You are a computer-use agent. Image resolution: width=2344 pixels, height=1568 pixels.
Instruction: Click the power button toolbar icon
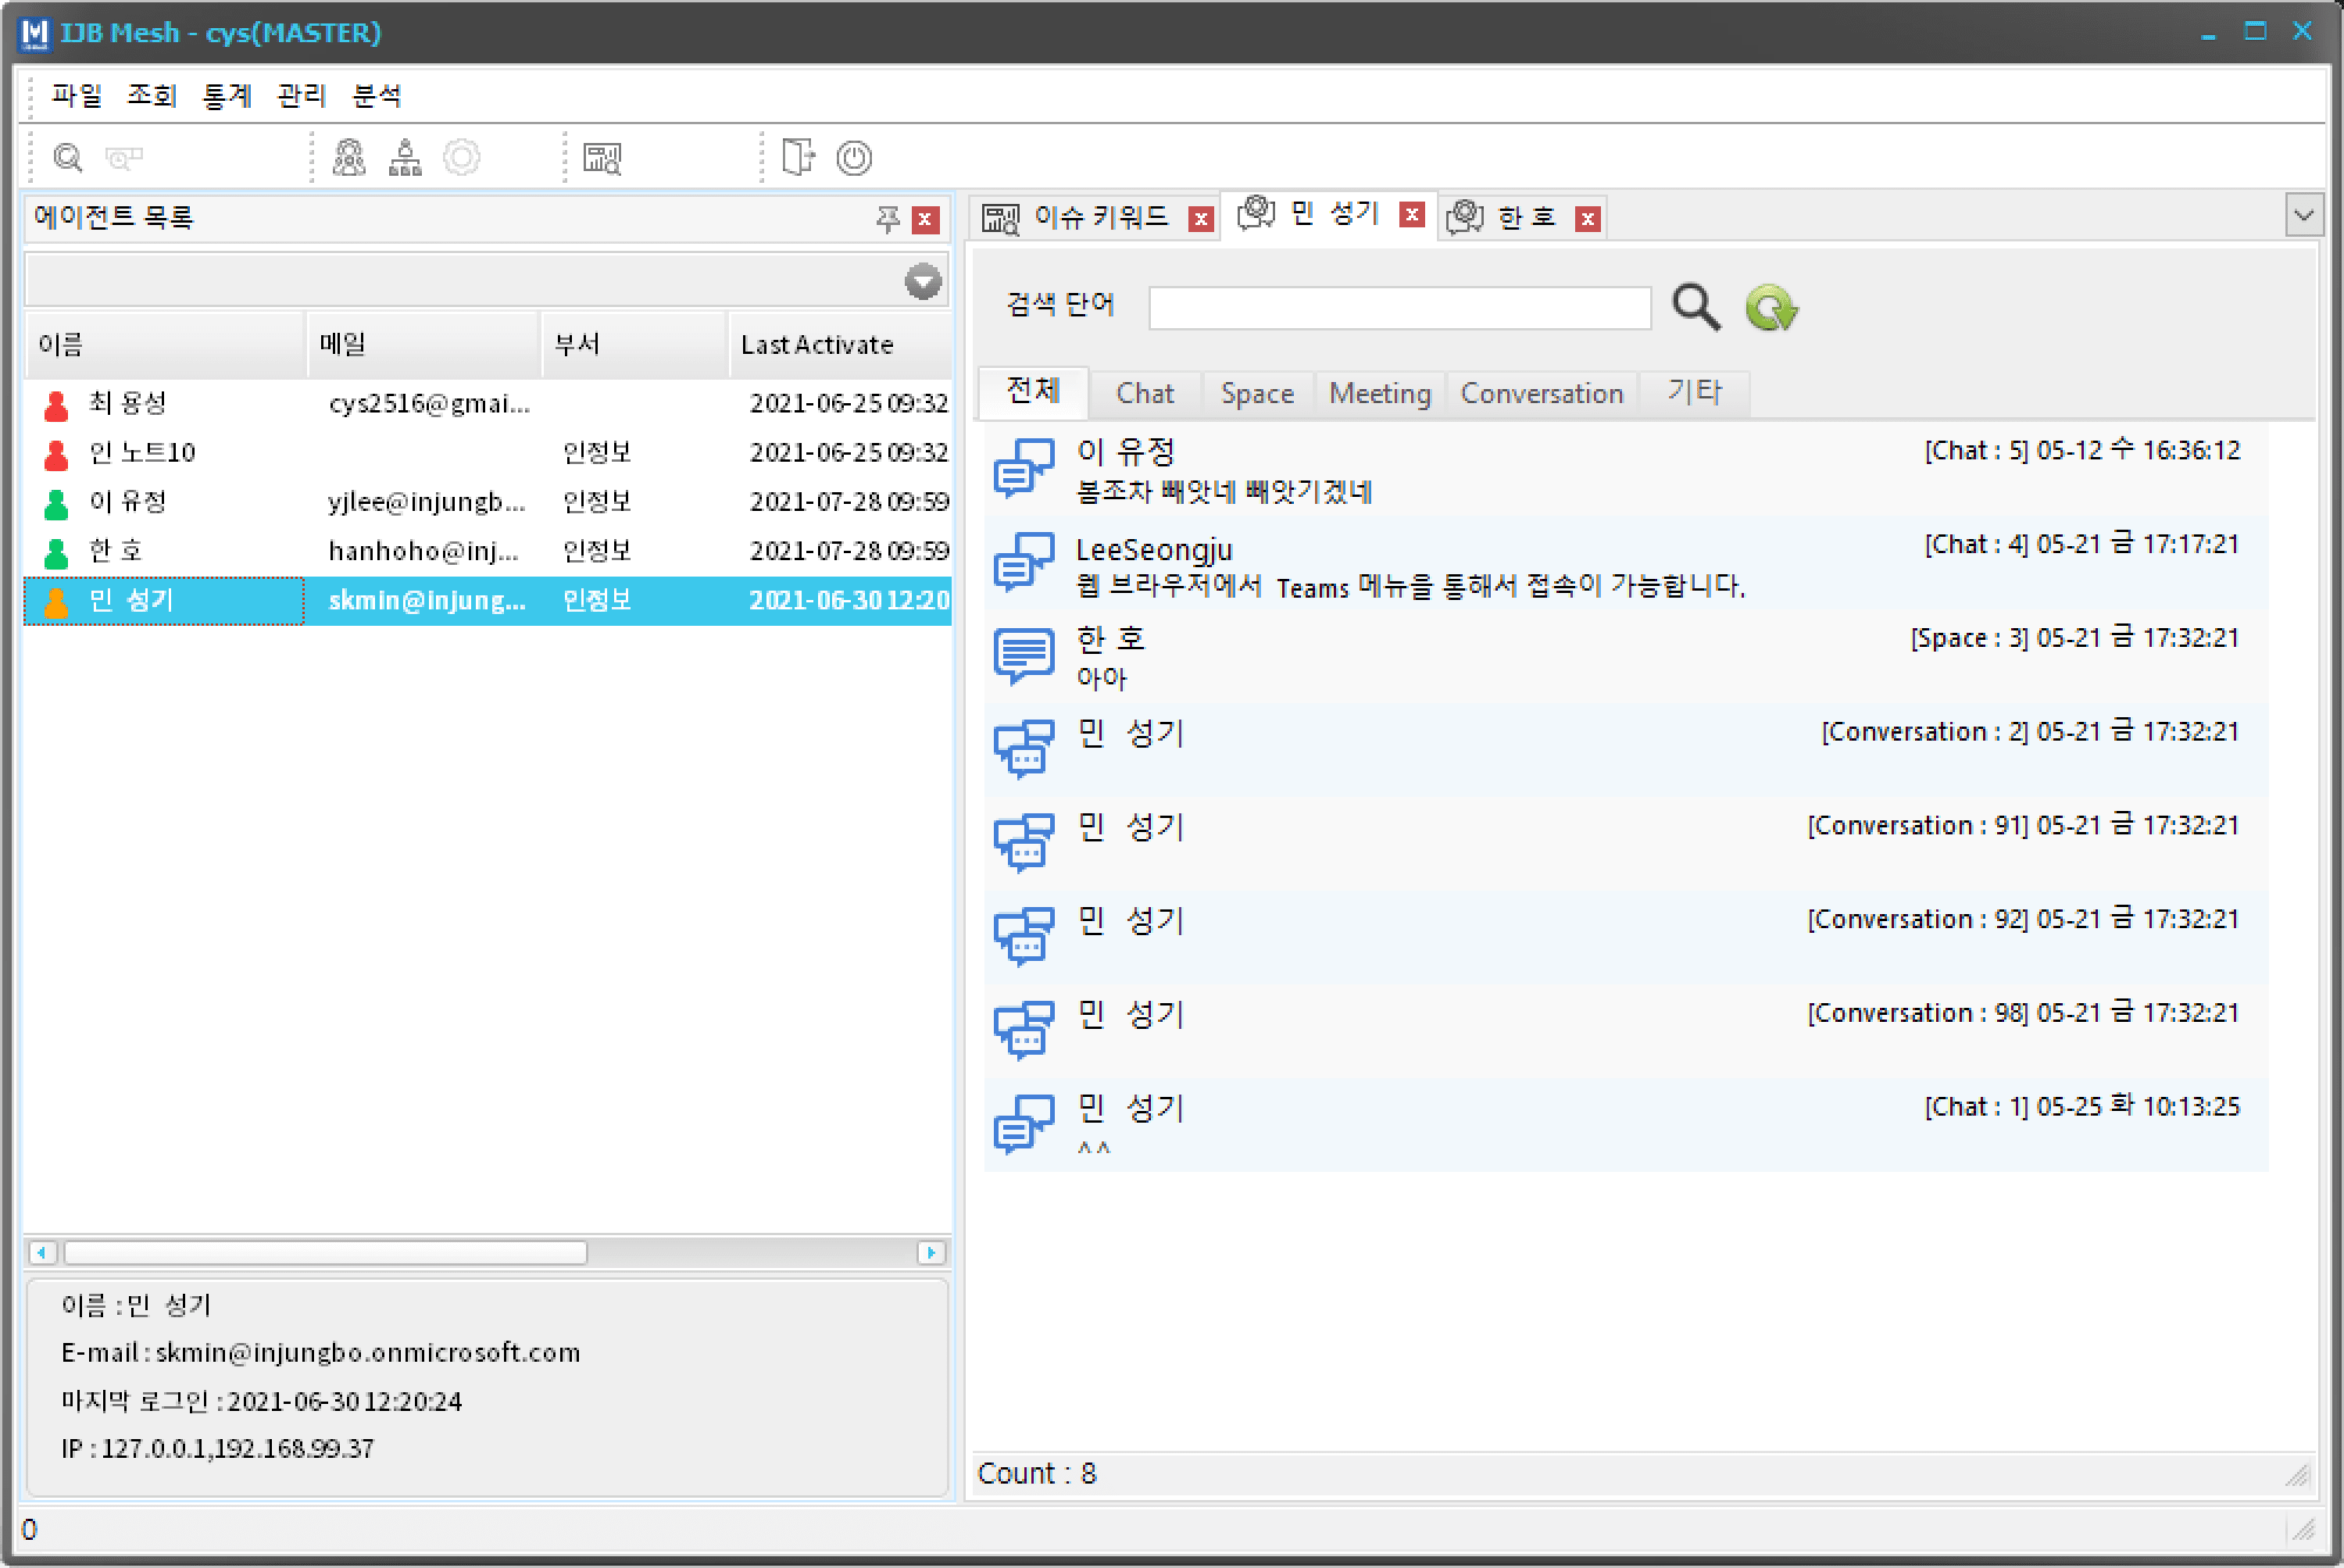pyautogui.click(x=854, y=158)
